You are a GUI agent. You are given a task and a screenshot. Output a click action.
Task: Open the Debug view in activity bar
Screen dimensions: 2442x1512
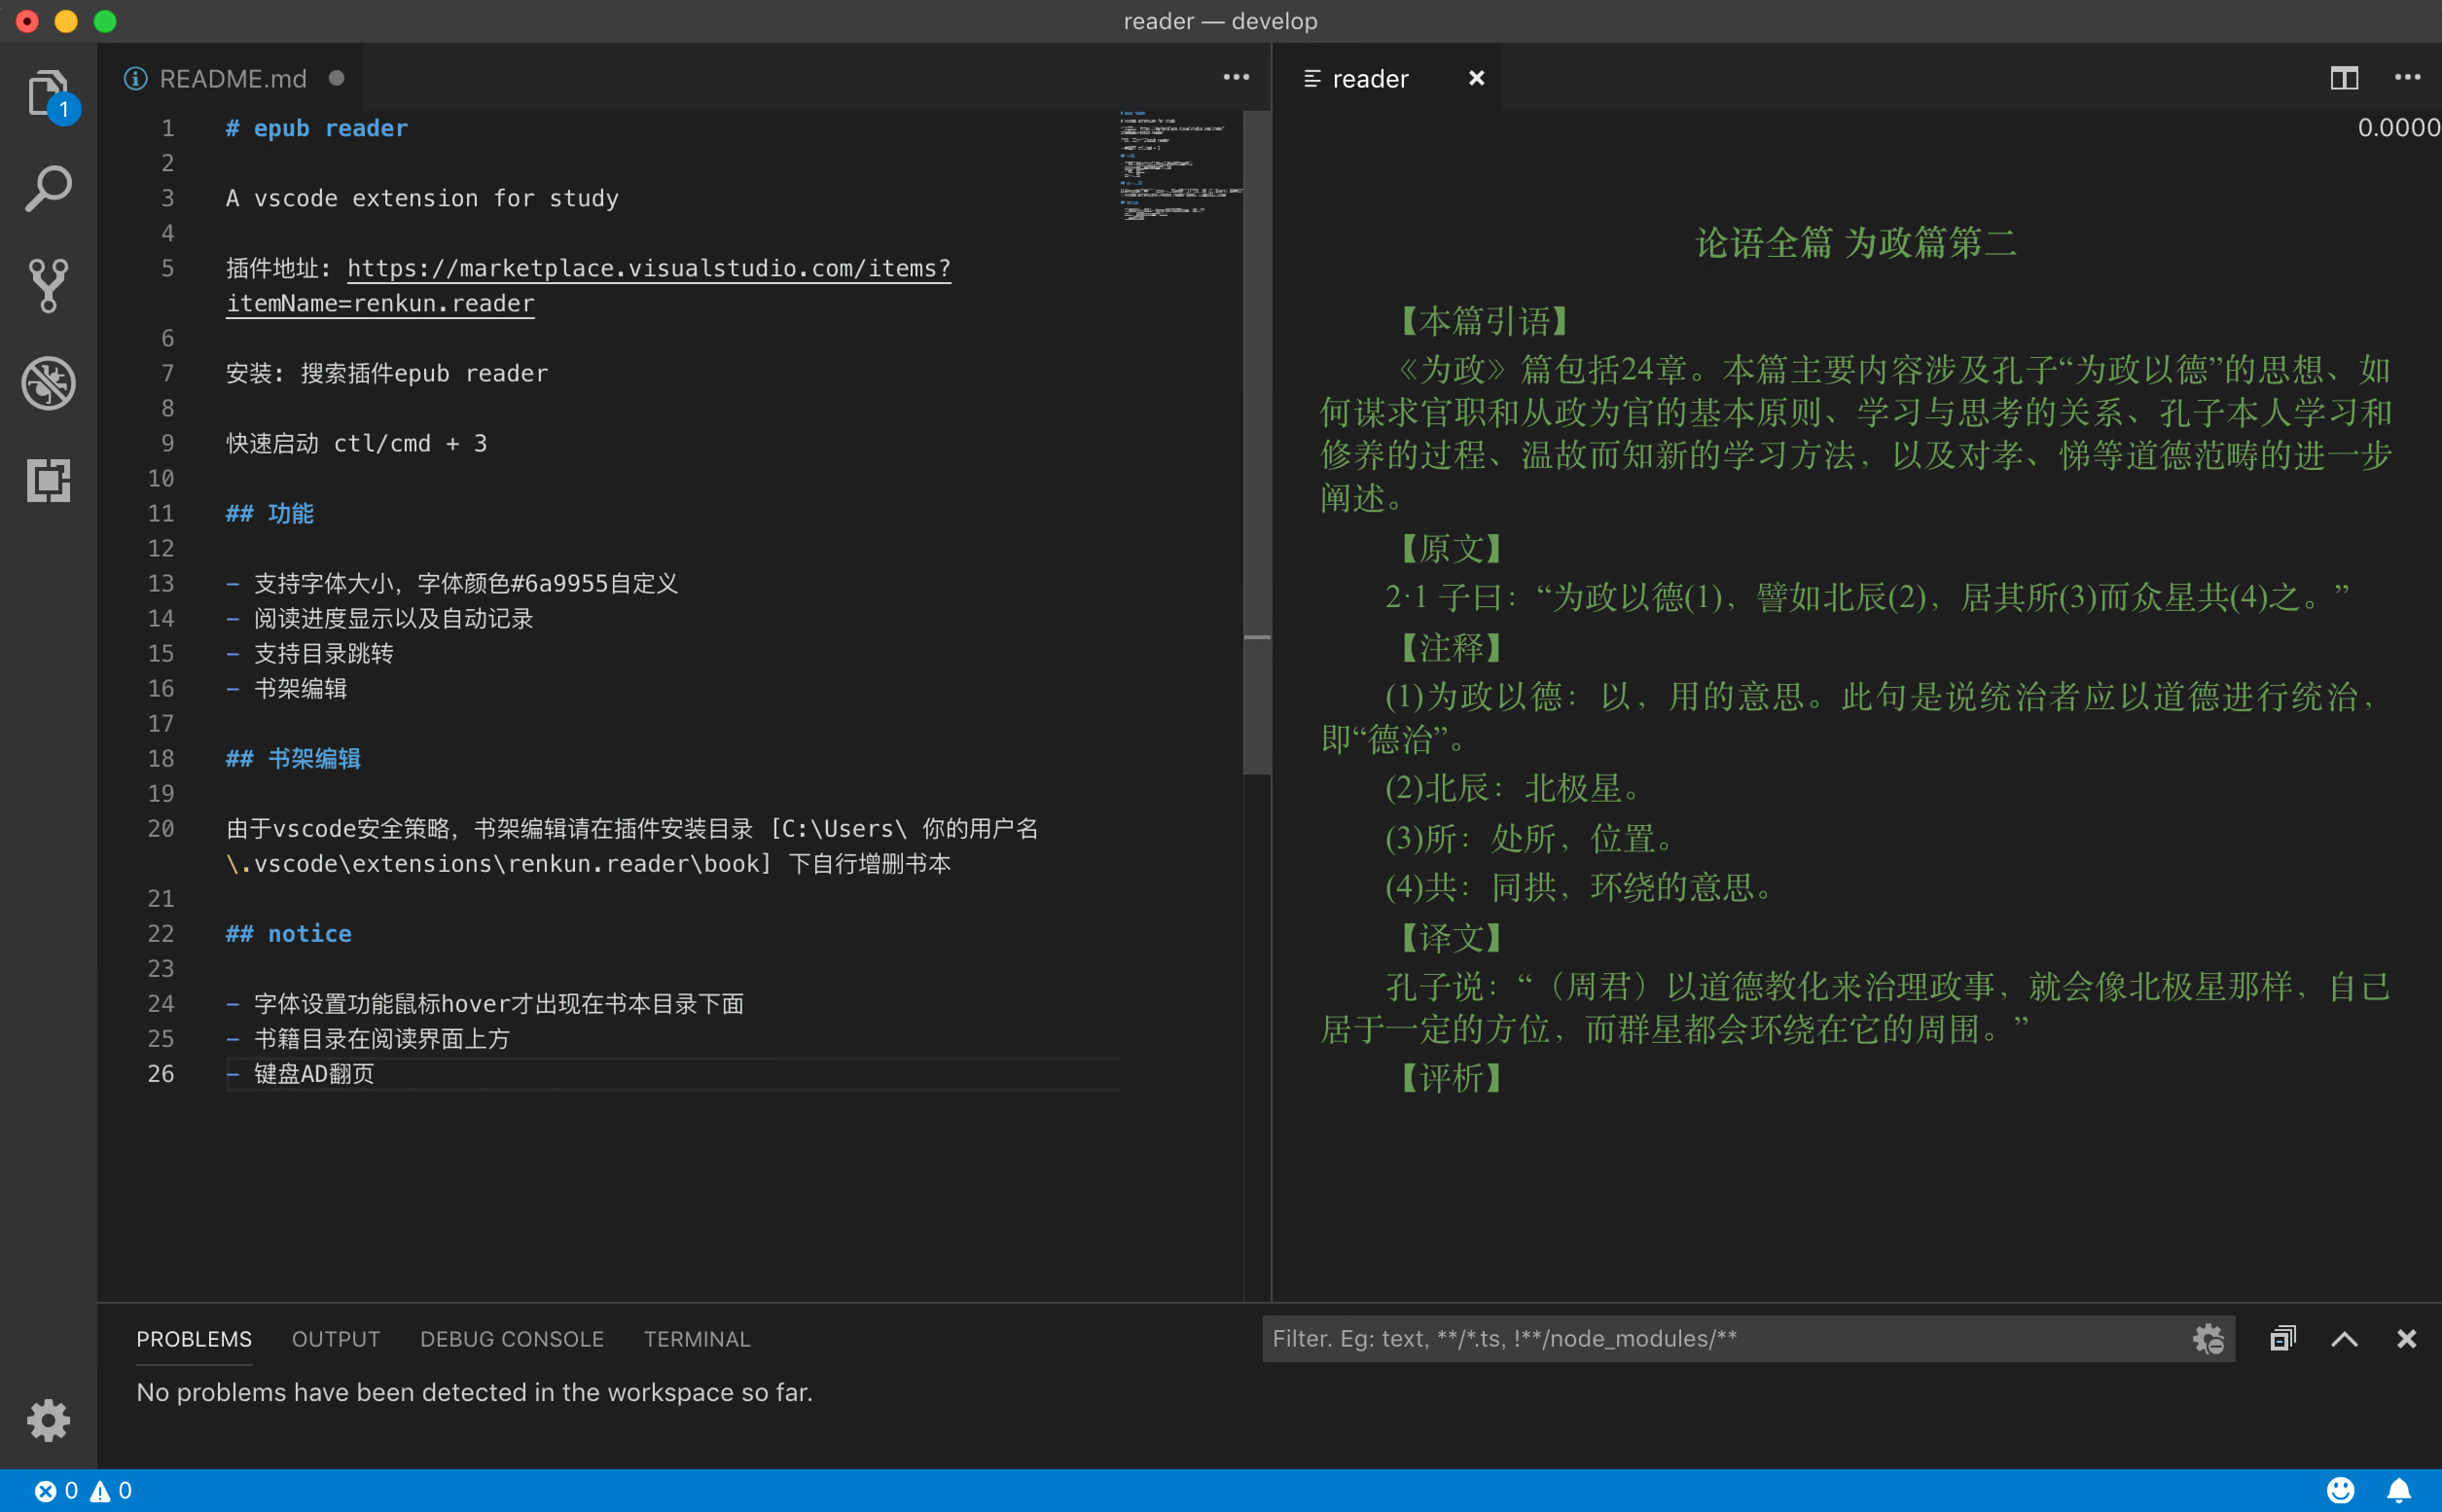(48, 383)
